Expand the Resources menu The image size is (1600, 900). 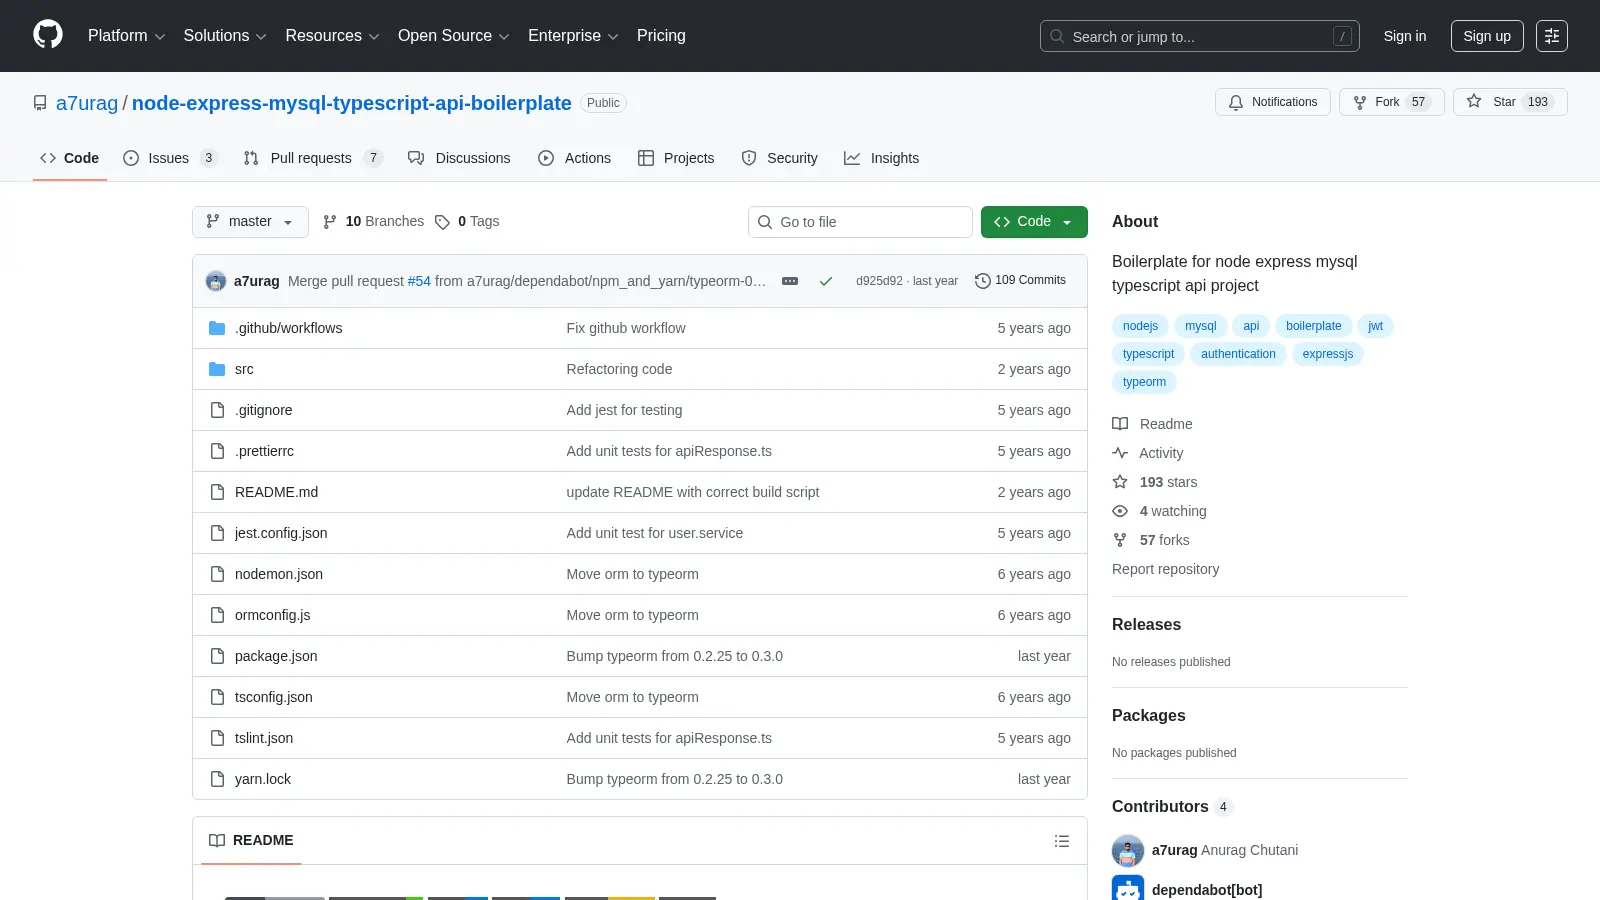(x=332, y=36)
